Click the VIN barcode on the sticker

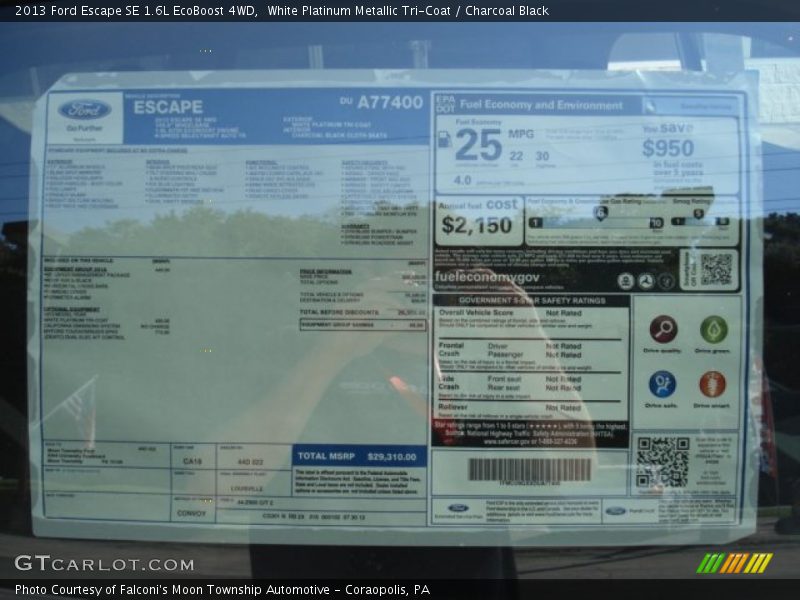(x=530, y=469)
